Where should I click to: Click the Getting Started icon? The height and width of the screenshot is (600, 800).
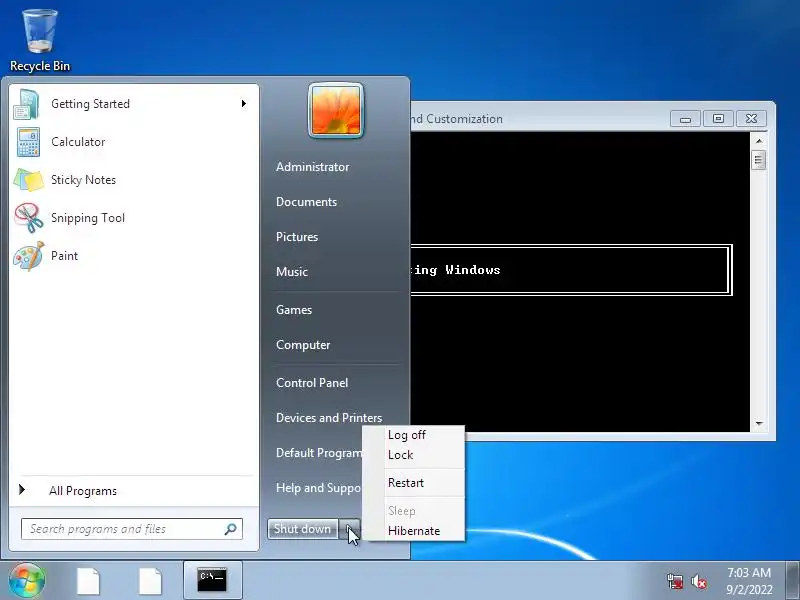pyautogui.click(x=27, y=104)
